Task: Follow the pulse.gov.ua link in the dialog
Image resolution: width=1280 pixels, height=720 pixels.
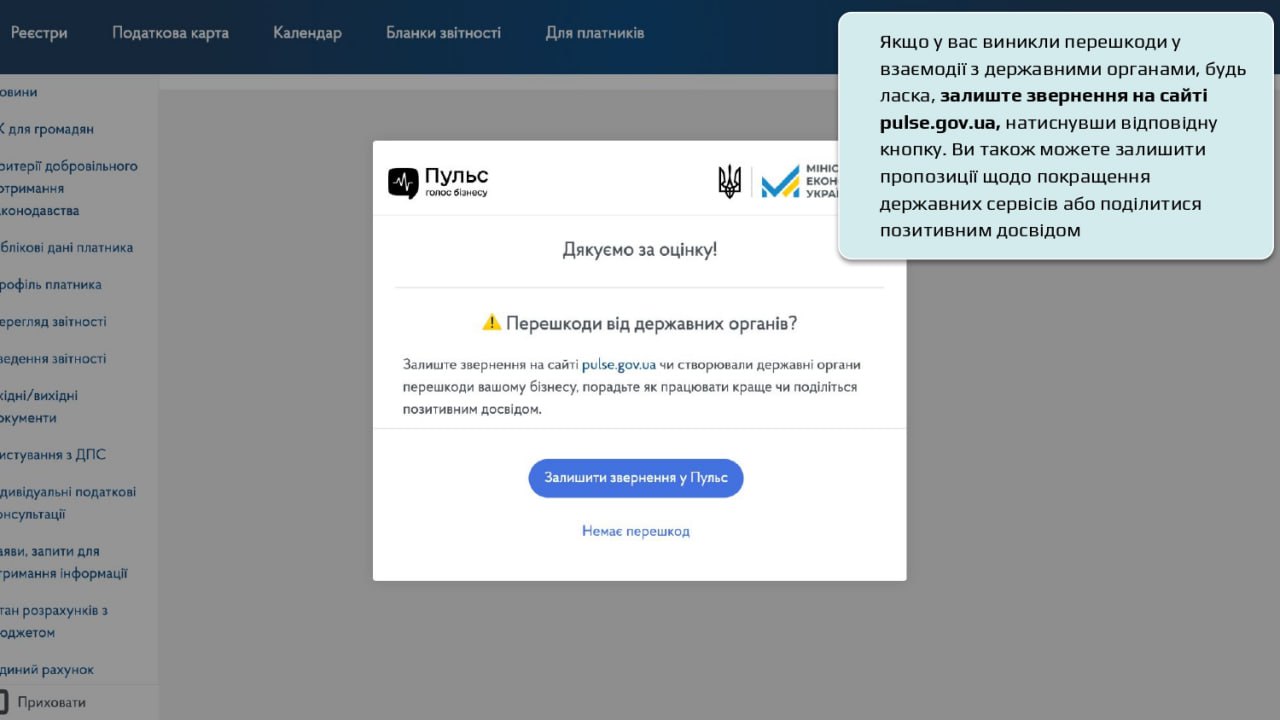Action: (618, 364)
